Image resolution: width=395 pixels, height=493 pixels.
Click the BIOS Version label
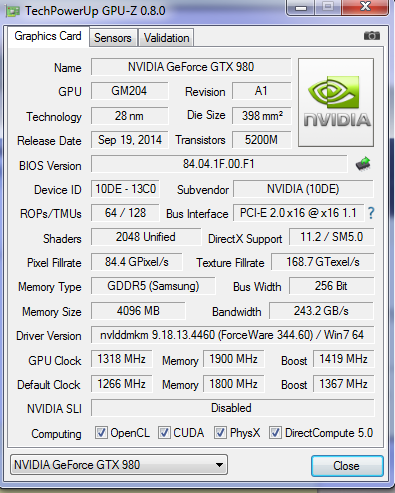pos(50,166)
